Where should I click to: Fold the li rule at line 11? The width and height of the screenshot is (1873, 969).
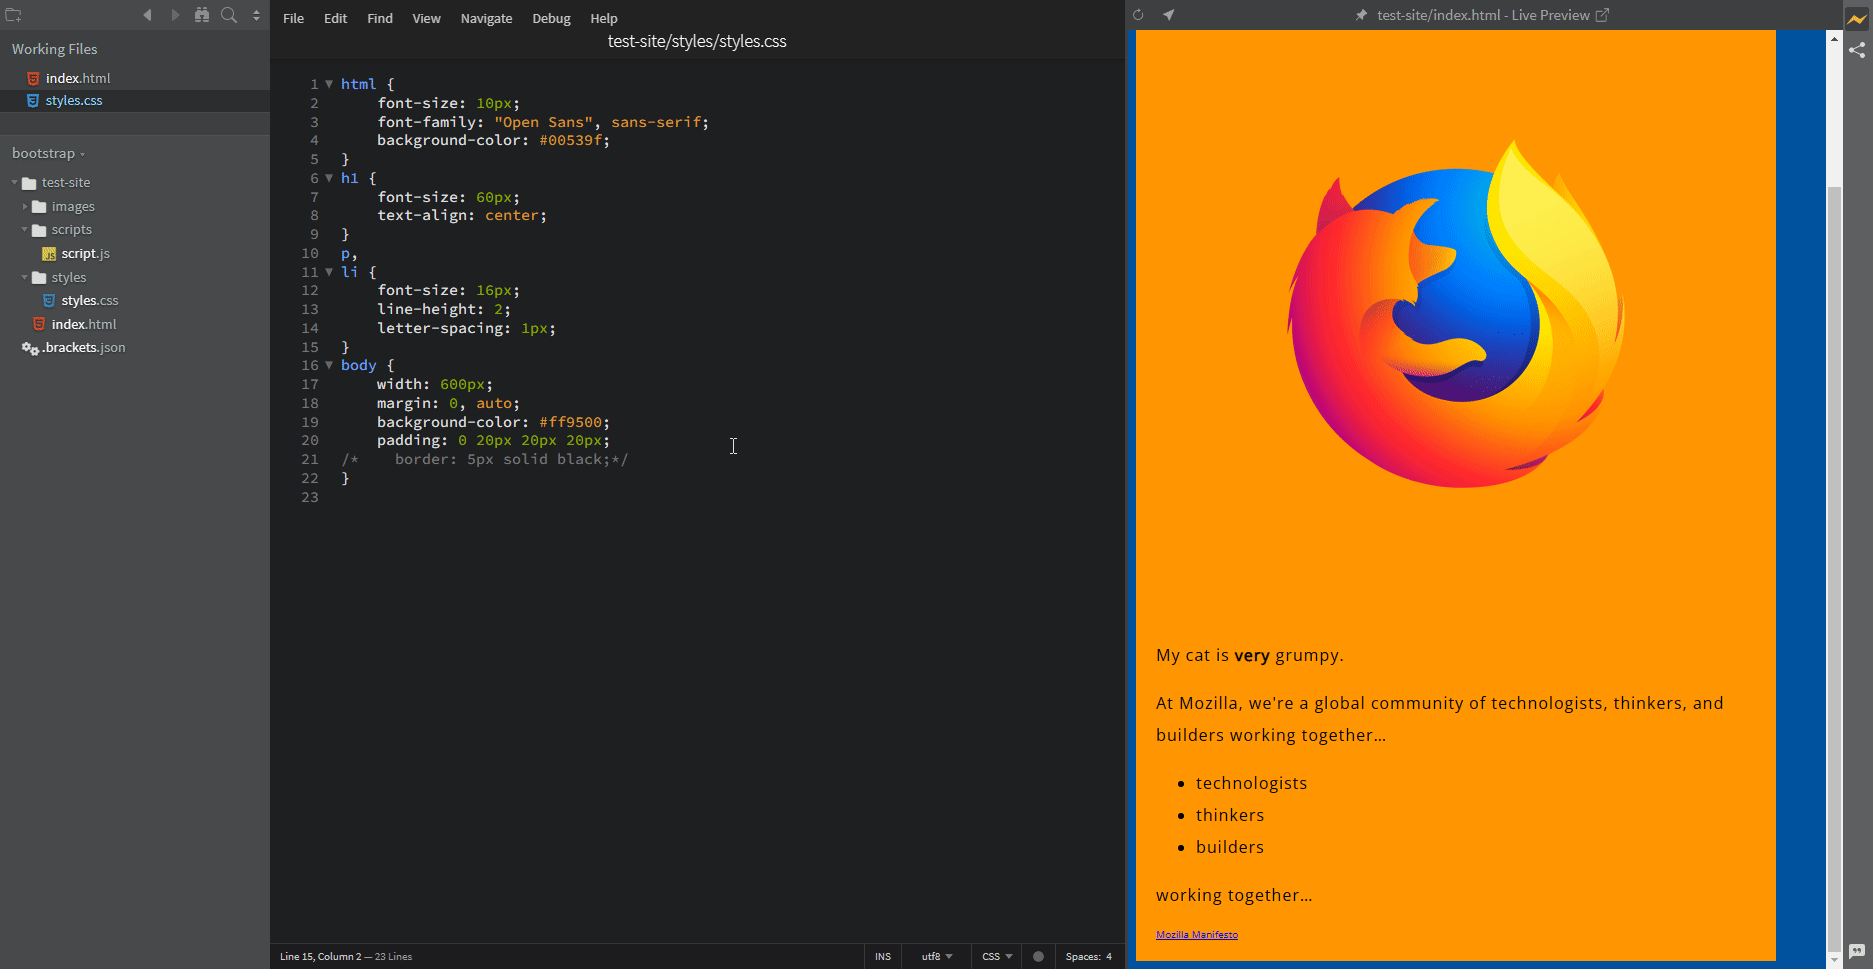pos(329,272)
